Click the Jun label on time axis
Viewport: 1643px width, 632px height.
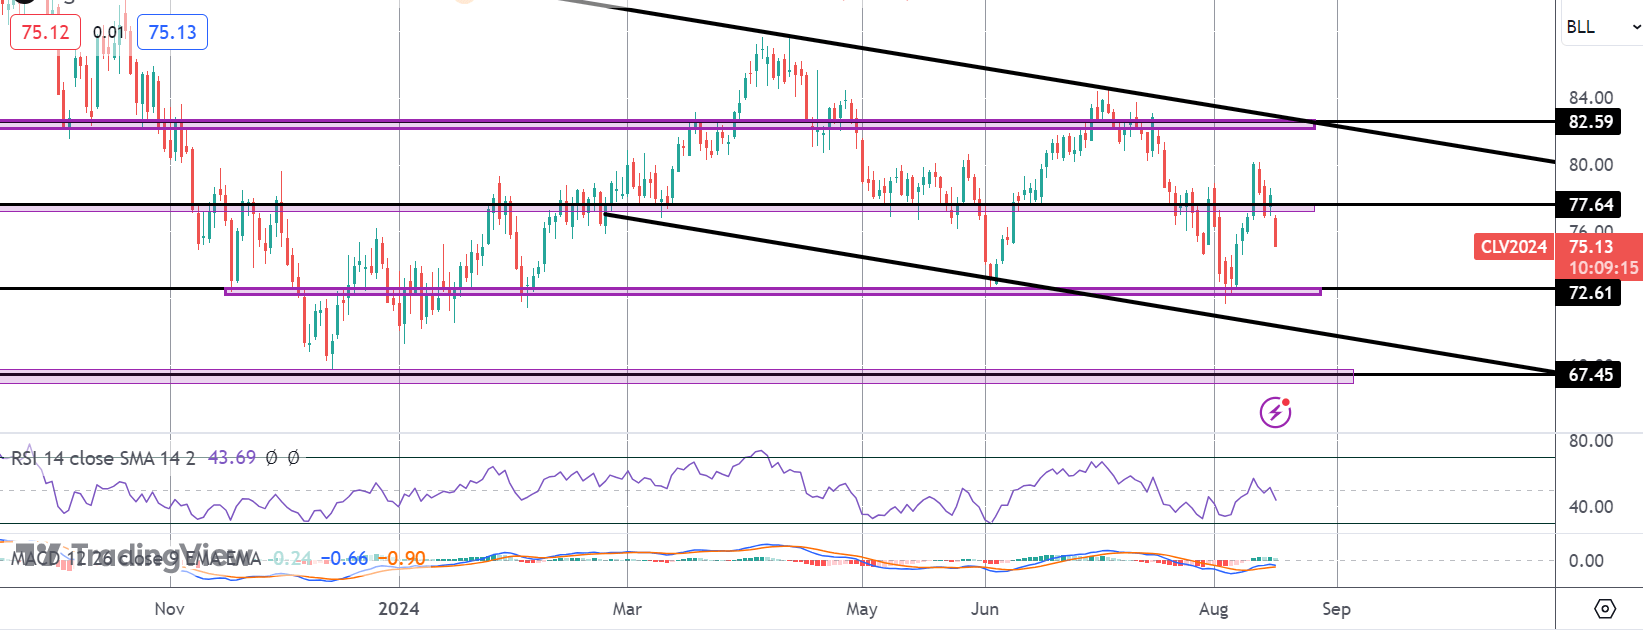click(985, 609)
